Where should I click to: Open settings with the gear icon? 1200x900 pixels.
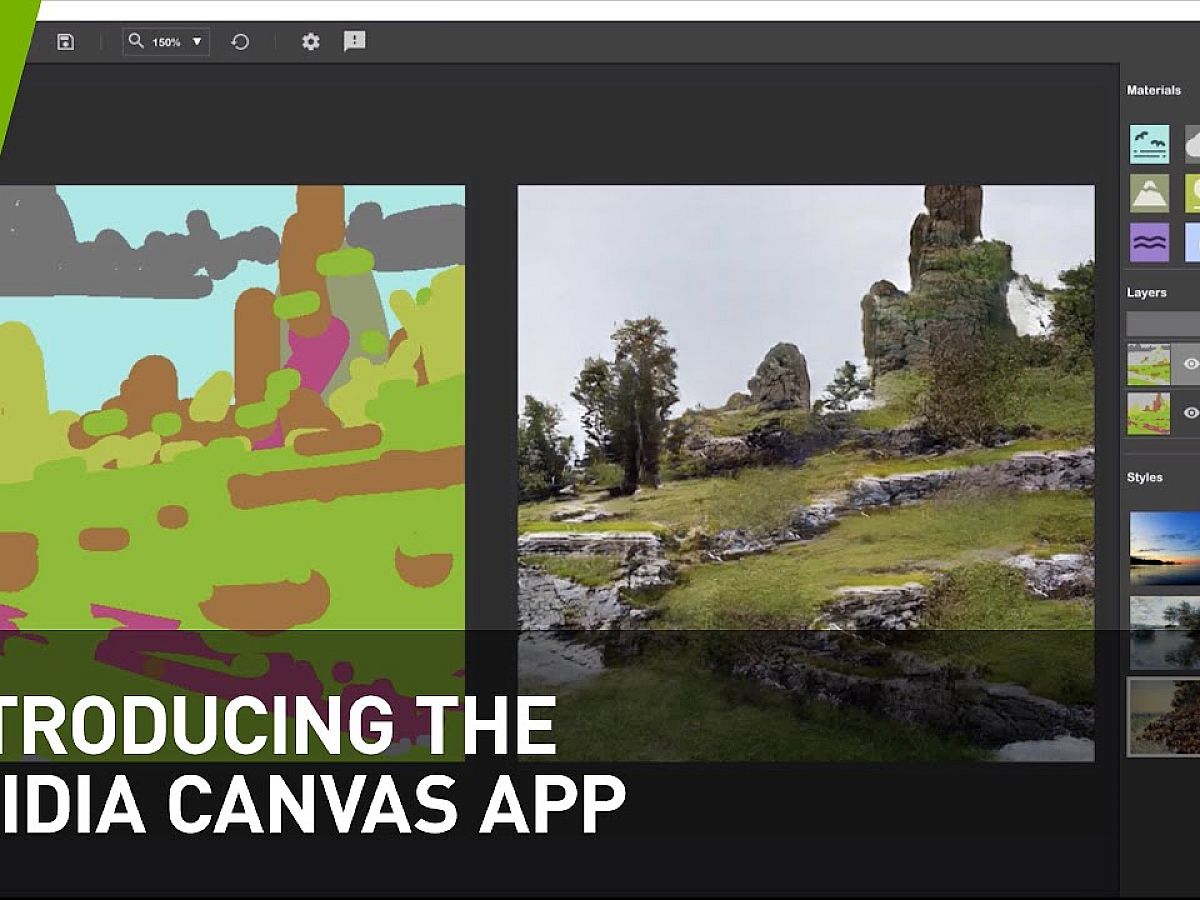click(x=311, y=42)
